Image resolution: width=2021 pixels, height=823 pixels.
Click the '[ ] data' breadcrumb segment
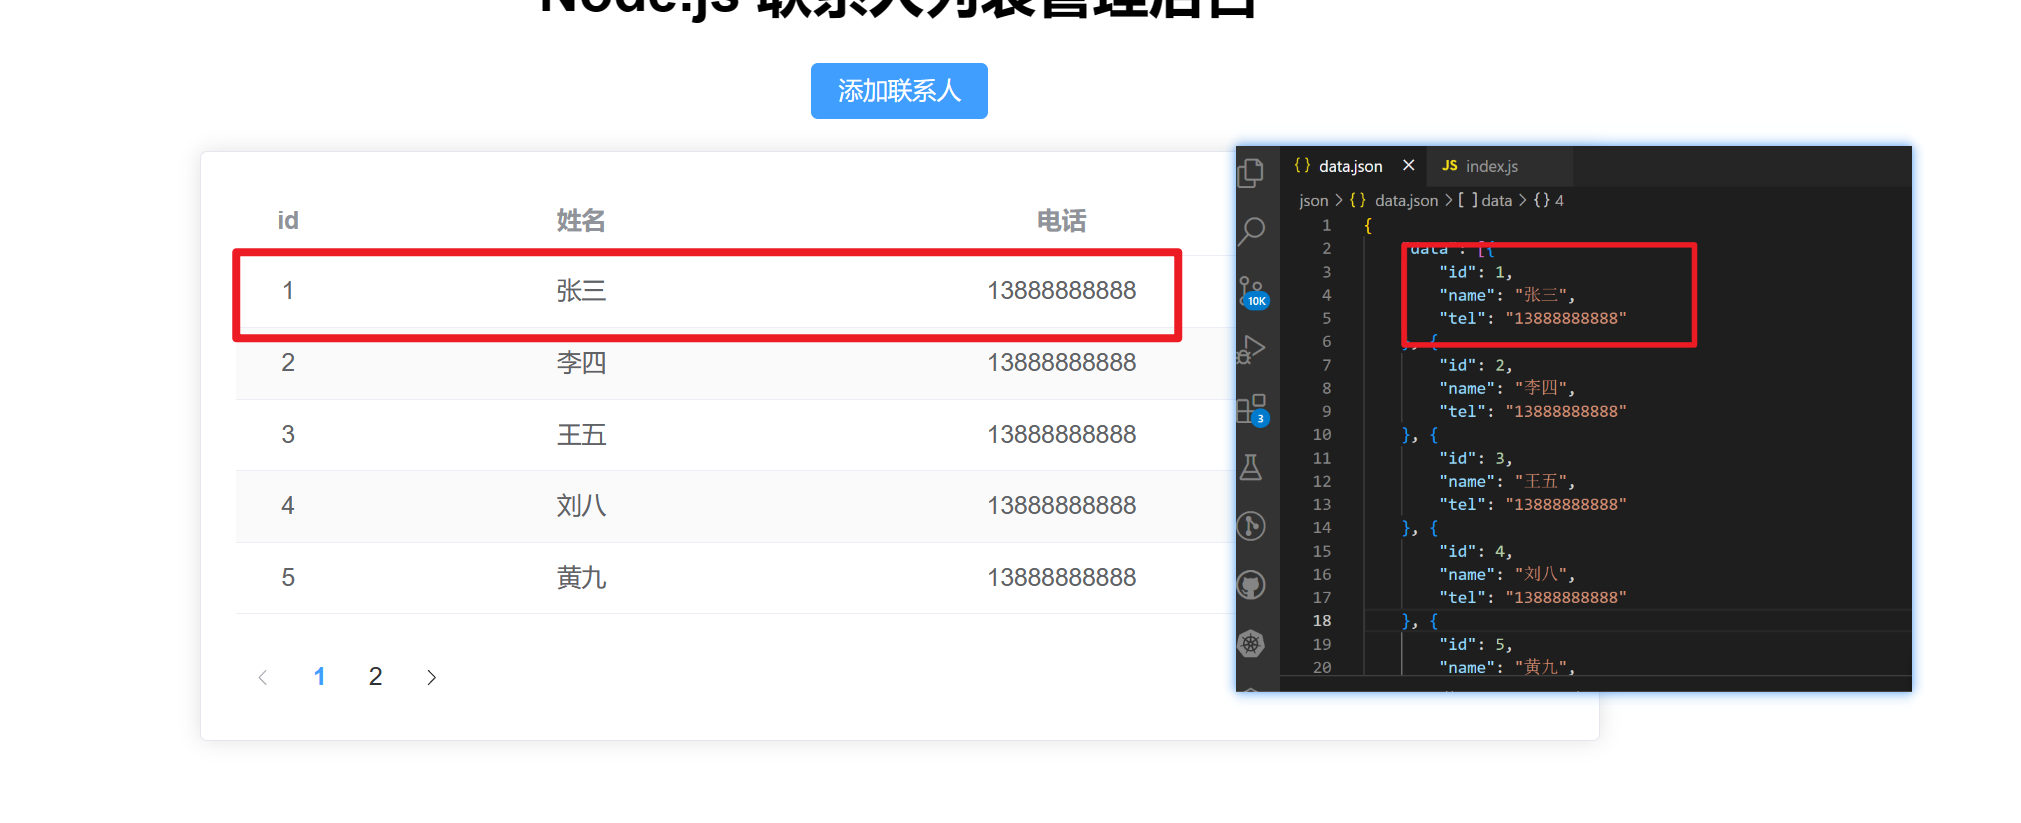tap(1485, 201)
